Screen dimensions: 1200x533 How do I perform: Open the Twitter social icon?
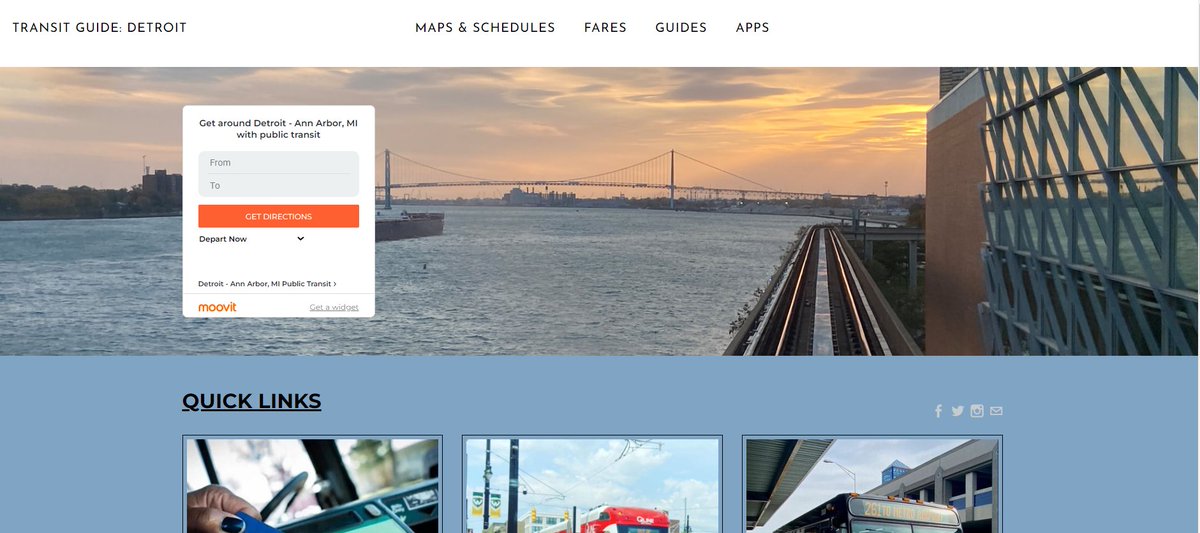click(958, 411)
